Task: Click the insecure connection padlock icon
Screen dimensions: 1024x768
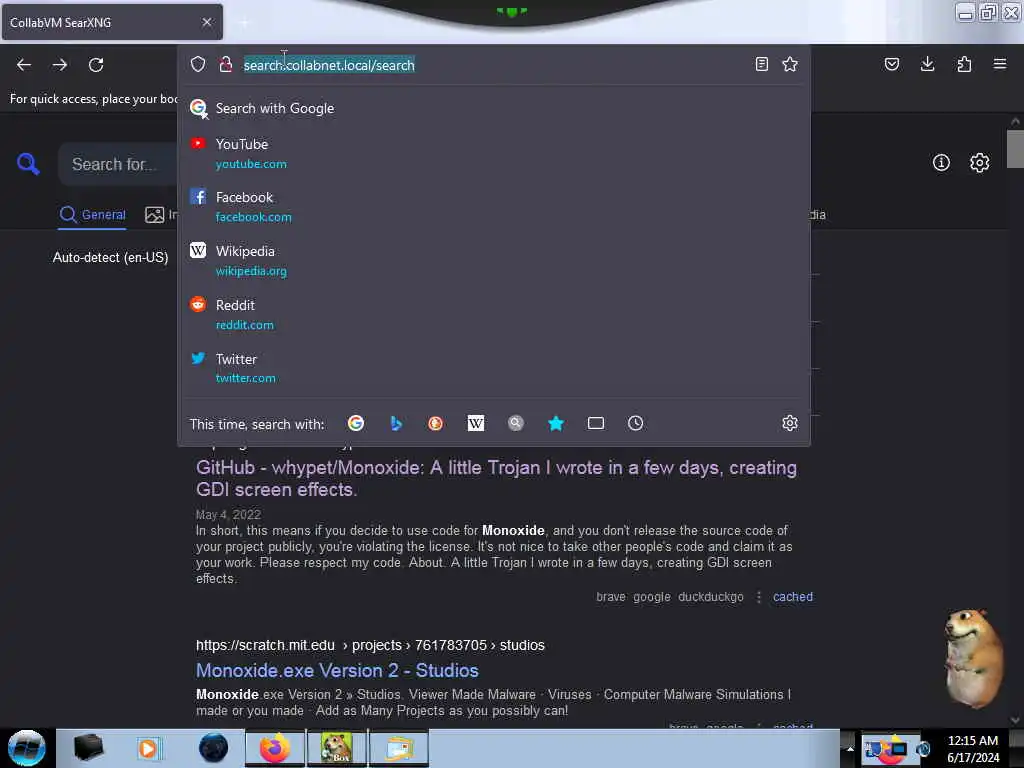Action: (x=226, y=64)
